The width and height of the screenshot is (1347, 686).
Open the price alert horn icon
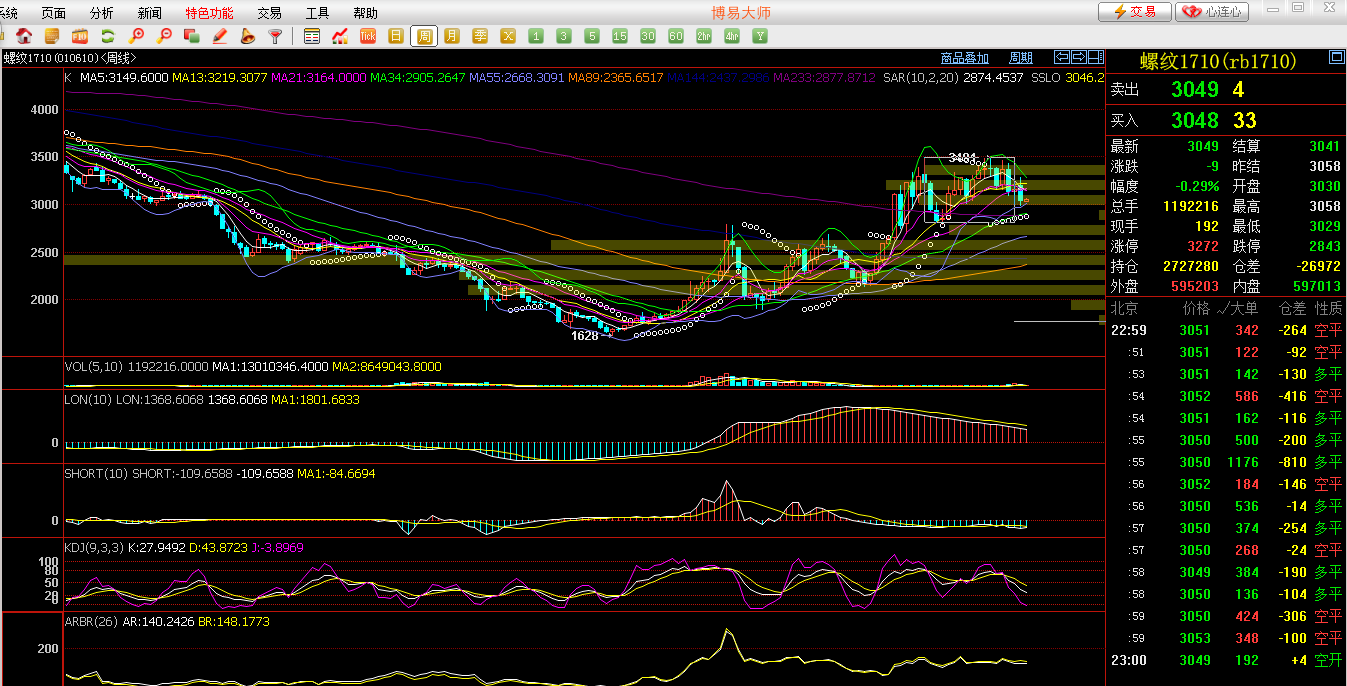(x=247, y=36)
